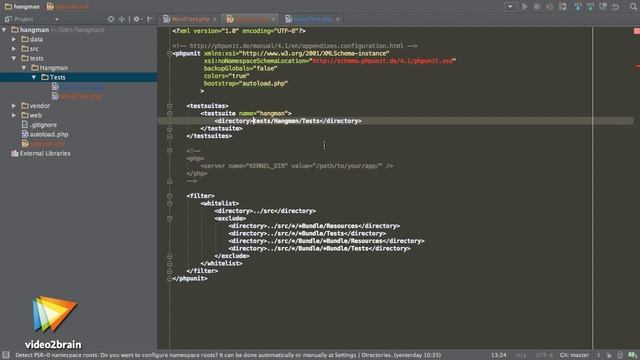Click the hide Project panel icon

(x=150, y=19)
